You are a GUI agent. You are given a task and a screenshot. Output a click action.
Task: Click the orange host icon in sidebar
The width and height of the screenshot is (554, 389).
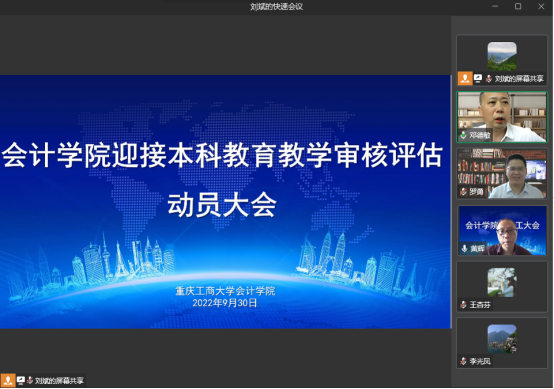tap(465, 78)
